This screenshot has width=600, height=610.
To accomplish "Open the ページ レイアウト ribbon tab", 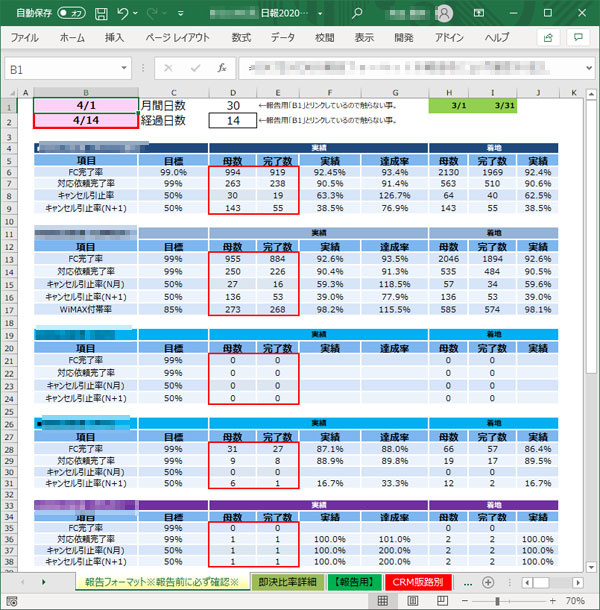I will [x=177, y=37].
